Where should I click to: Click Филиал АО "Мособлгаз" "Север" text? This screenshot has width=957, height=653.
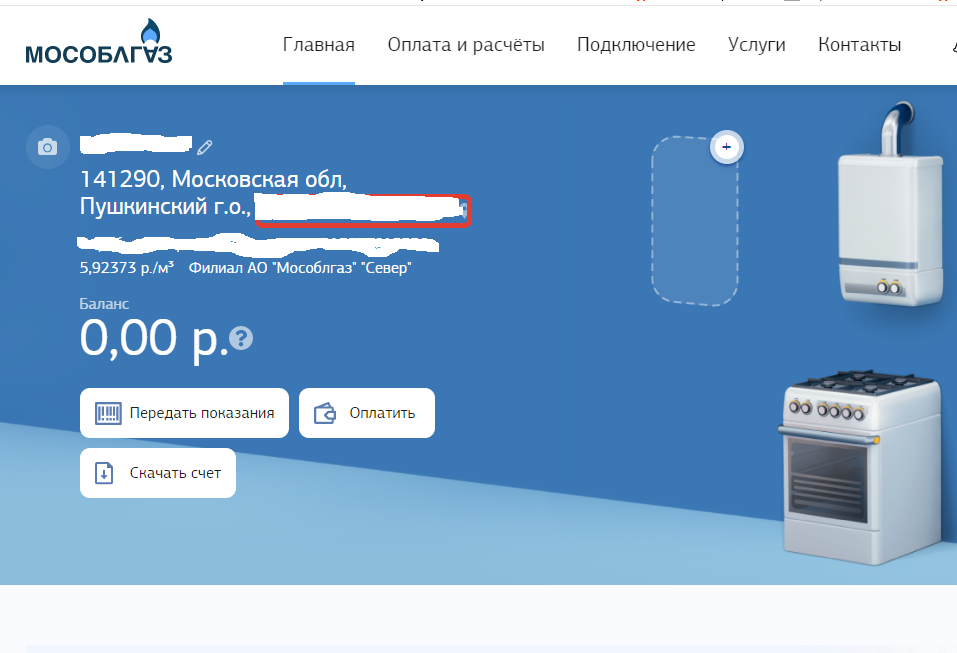click(x=300, y=268)
